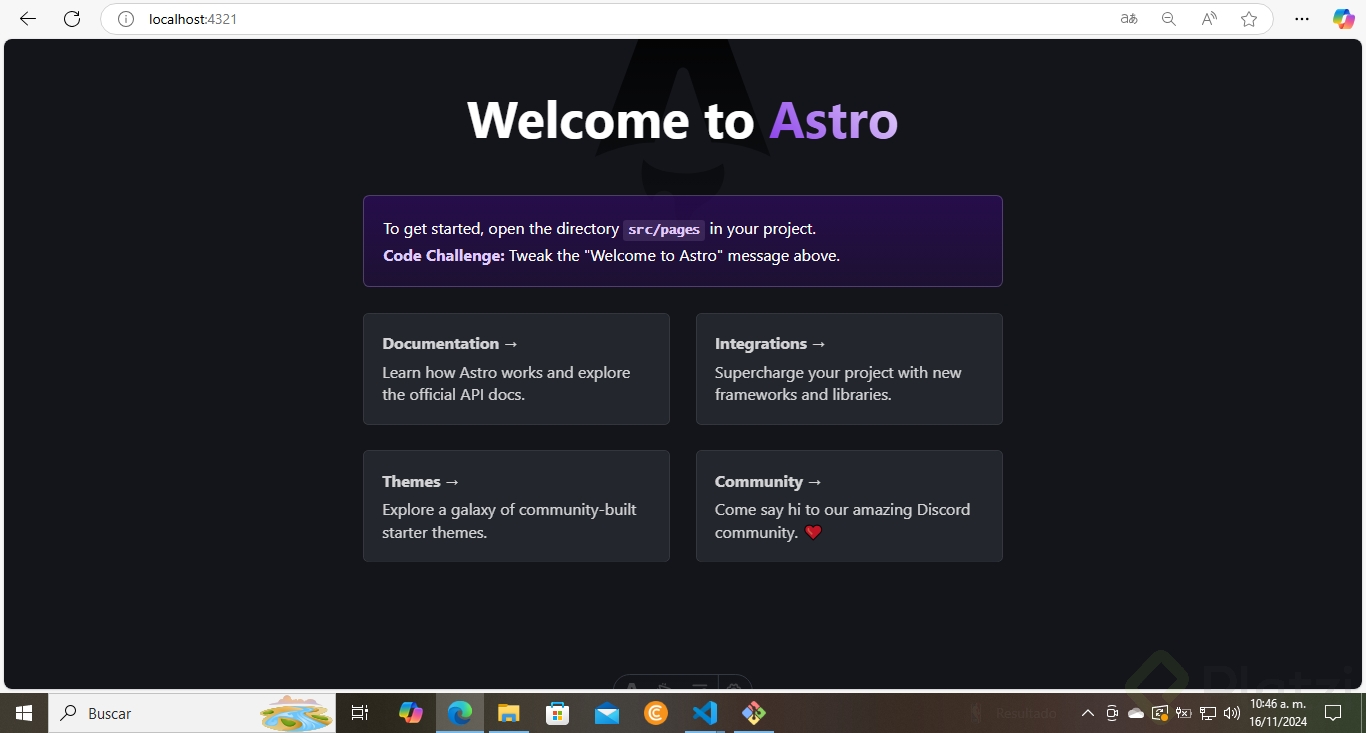Show hidden system tray icons

click(1088, 713)
